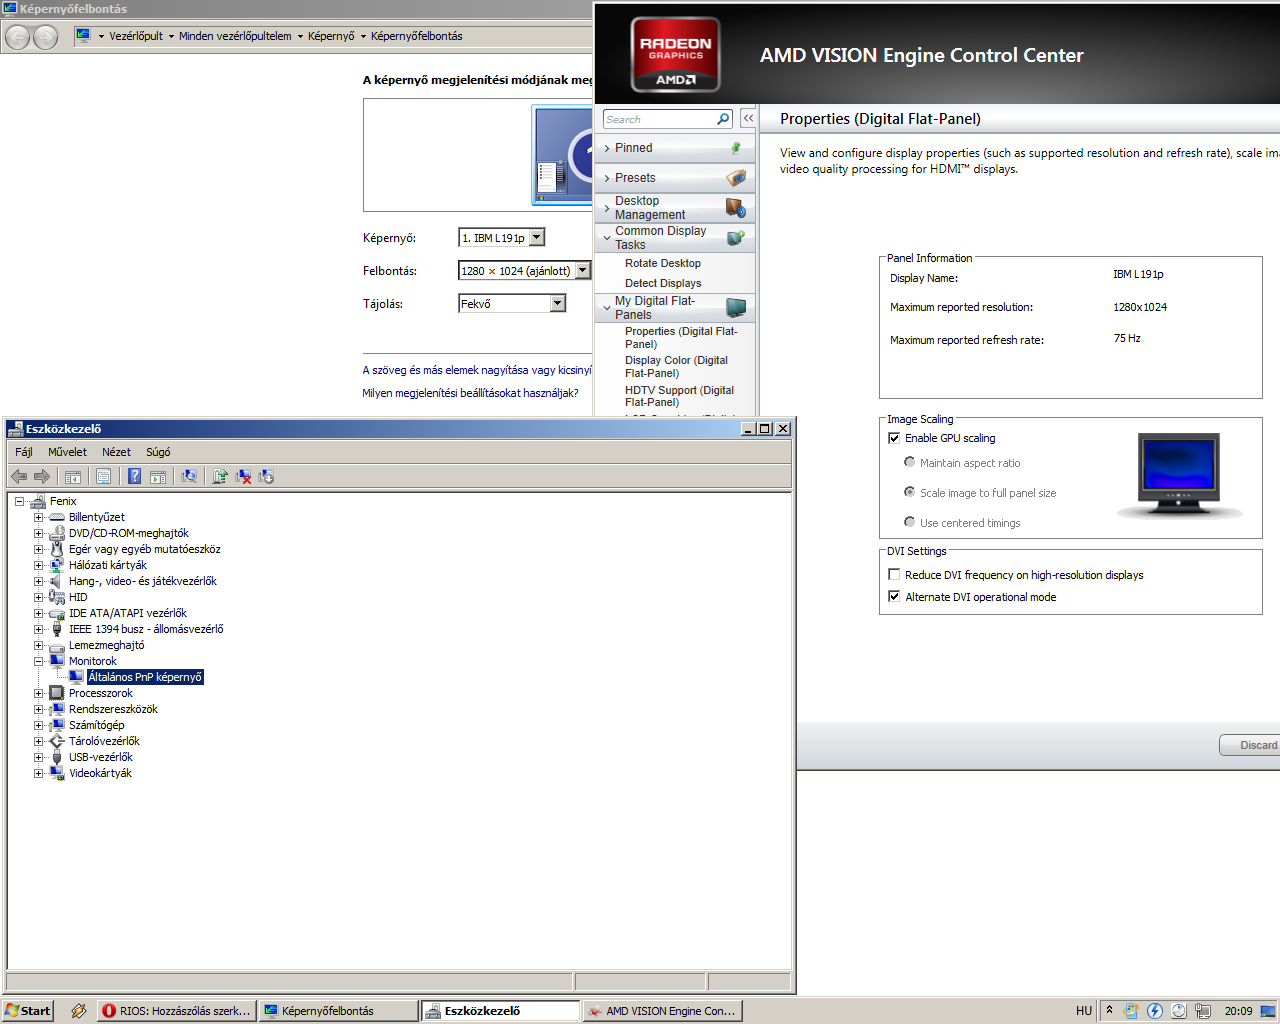
Task: Select Rotate Desktop in AMD sidebar
Action: coord(663,263)
